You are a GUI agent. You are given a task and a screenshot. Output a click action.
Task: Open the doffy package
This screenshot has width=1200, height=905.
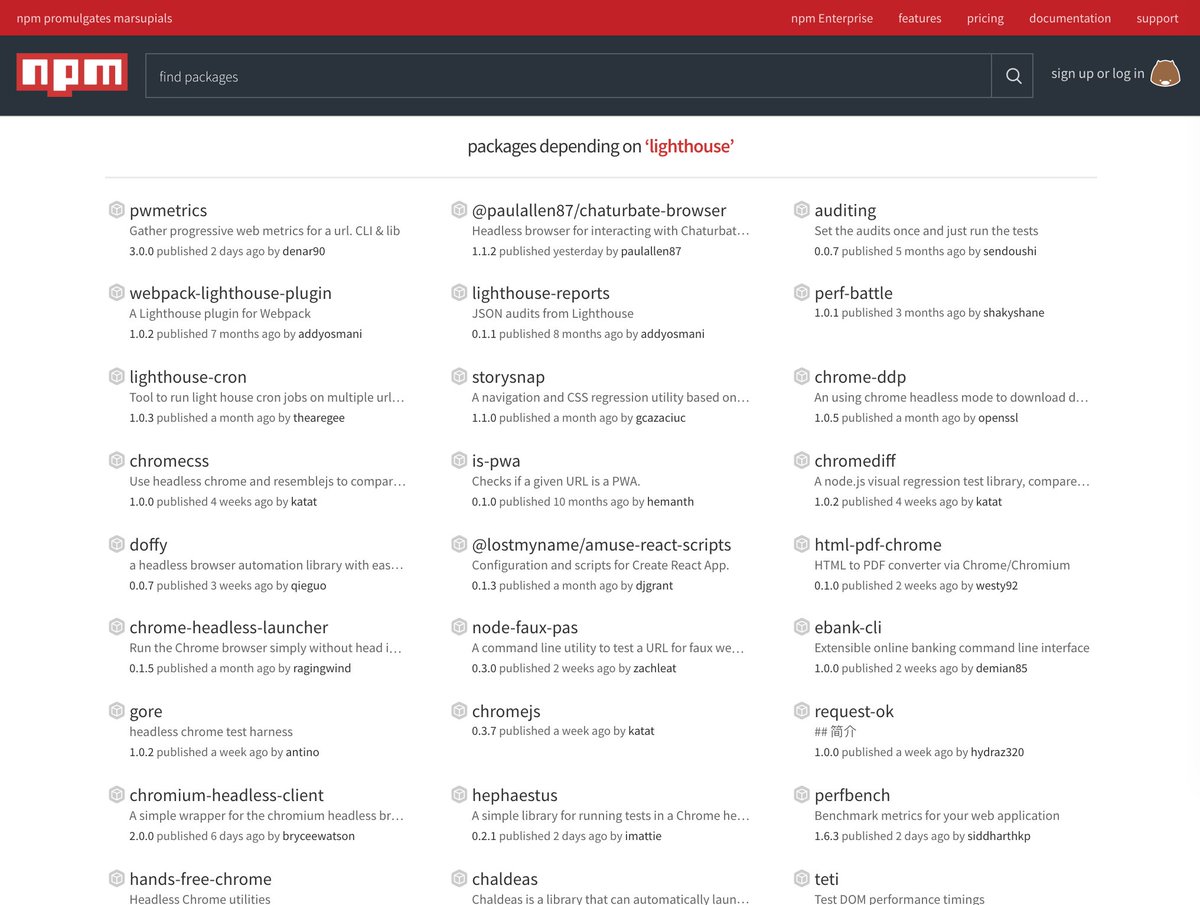[x=148, y=545]
